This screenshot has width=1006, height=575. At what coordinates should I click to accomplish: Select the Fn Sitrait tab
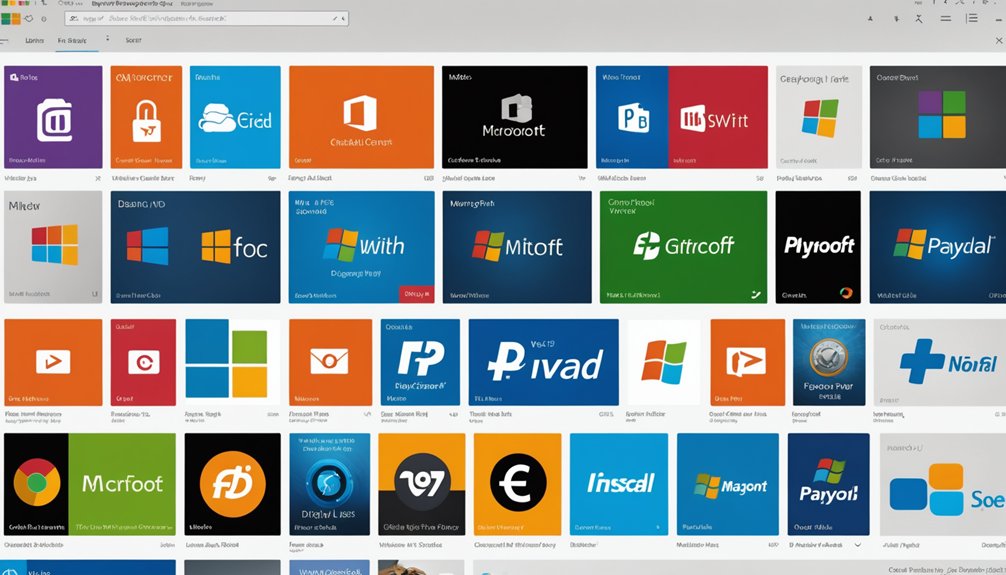point(72,40)
